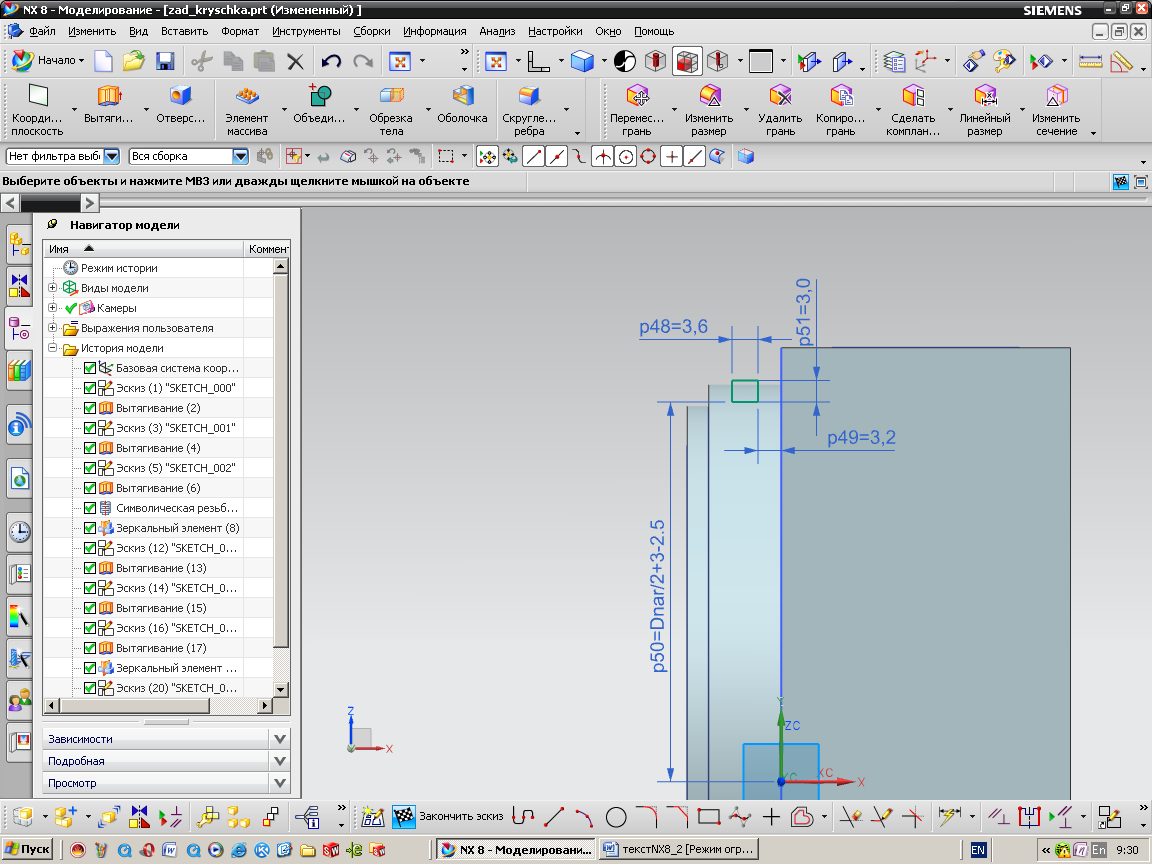Select the Скругление ребра edge blend tool

[529, 110]
